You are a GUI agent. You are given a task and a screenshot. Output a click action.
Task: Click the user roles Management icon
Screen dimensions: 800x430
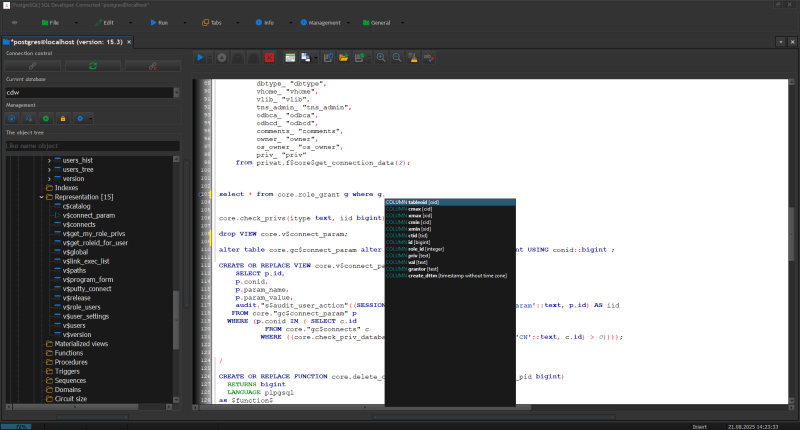[29, 118]
